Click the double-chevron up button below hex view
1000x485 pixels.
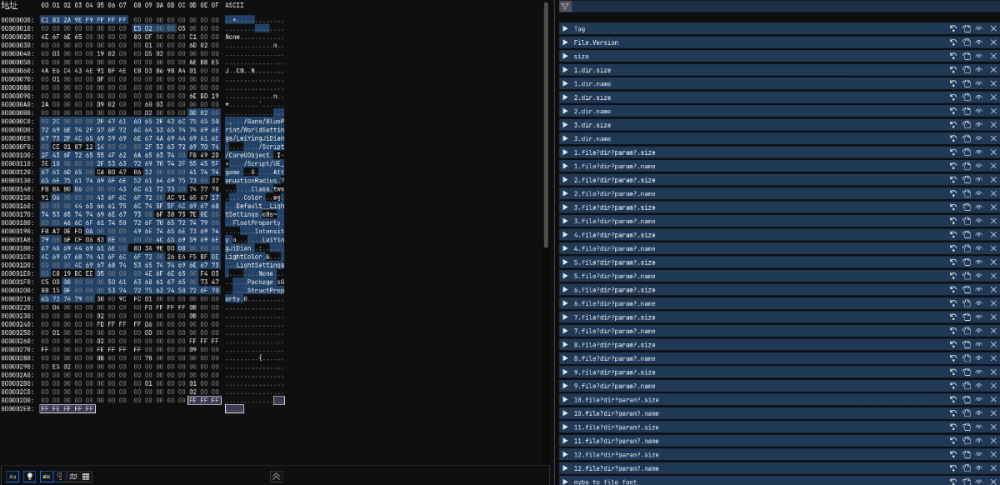tap(276, 476)
